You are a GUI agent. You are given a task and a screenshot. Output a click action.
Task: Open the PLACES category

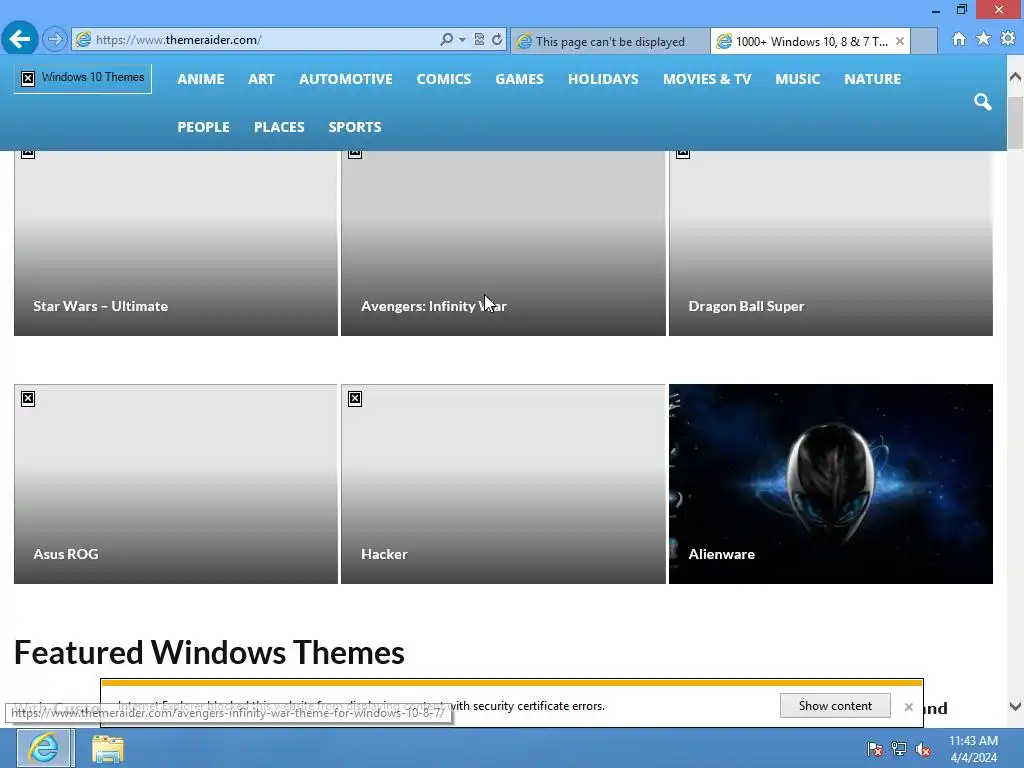[279, 127]
